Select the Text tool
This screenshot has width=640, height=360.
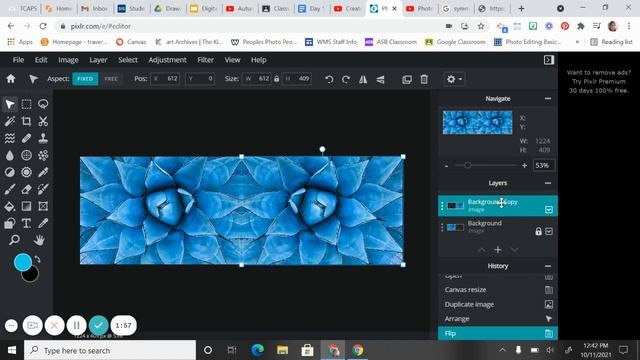pyautogui.click(x=27, y=223)
